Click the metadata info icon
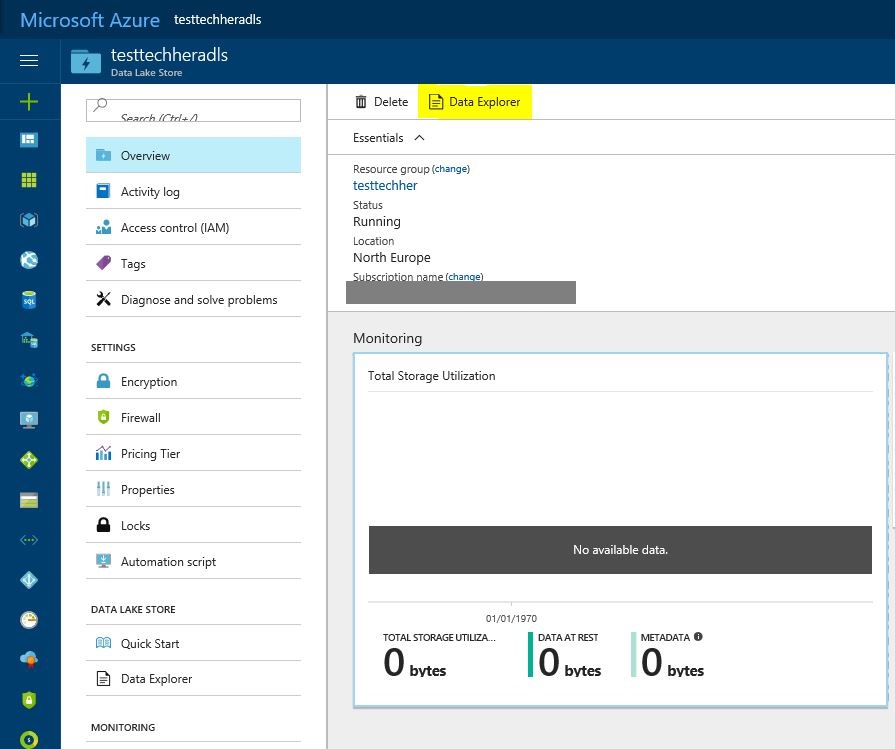 (698, 637)
